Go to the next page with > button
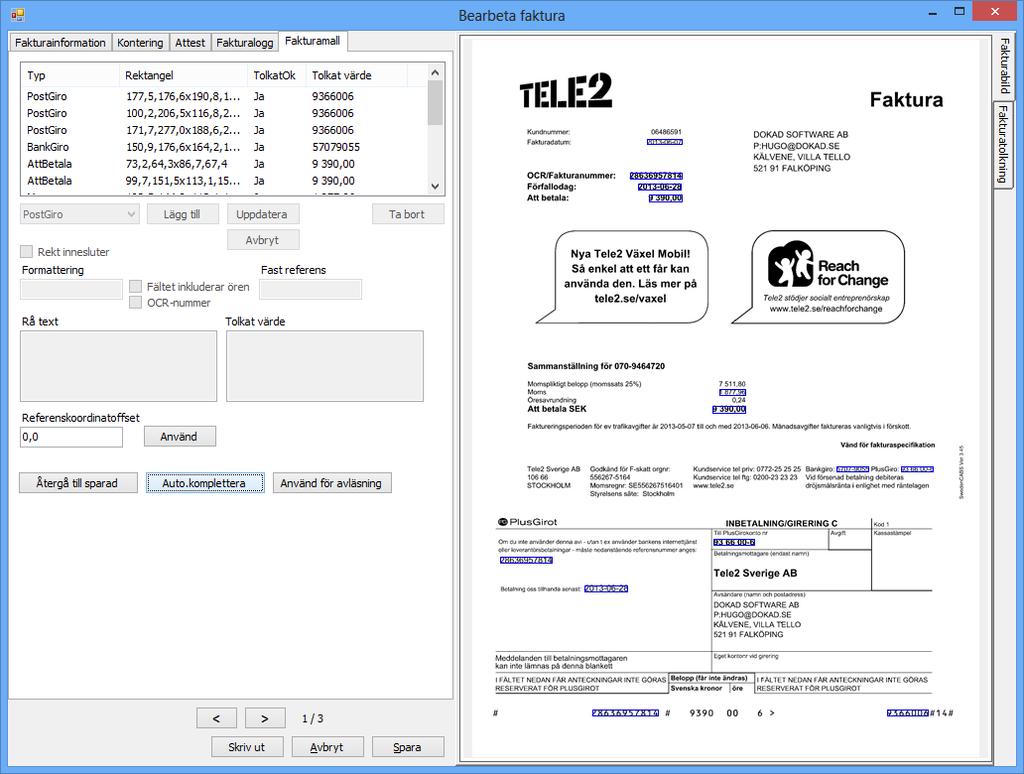The height and width of the screenshot is (774, 1024). [265, 718]
